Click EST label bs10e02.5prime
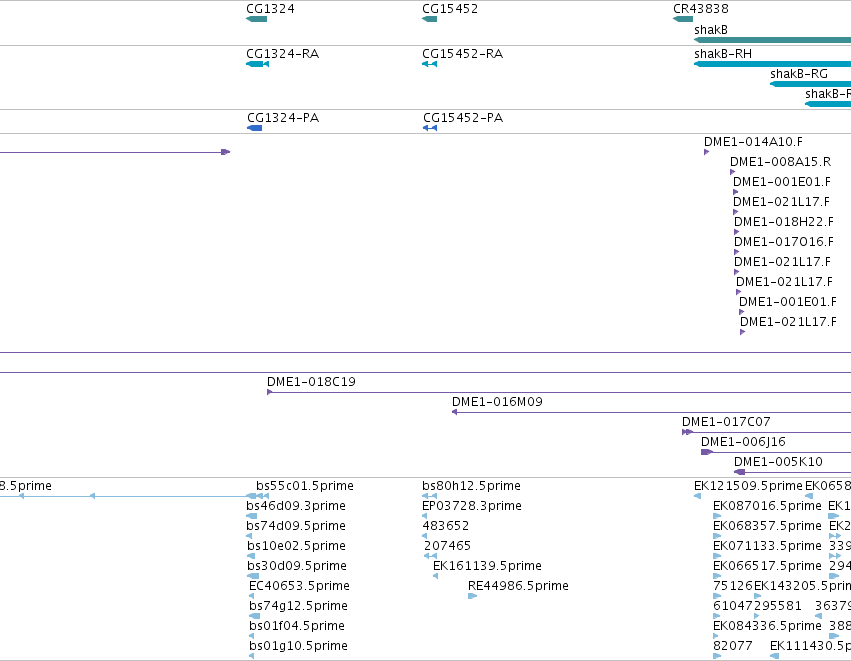Screen dimensions: 851x661 click(x=296, y=546)
